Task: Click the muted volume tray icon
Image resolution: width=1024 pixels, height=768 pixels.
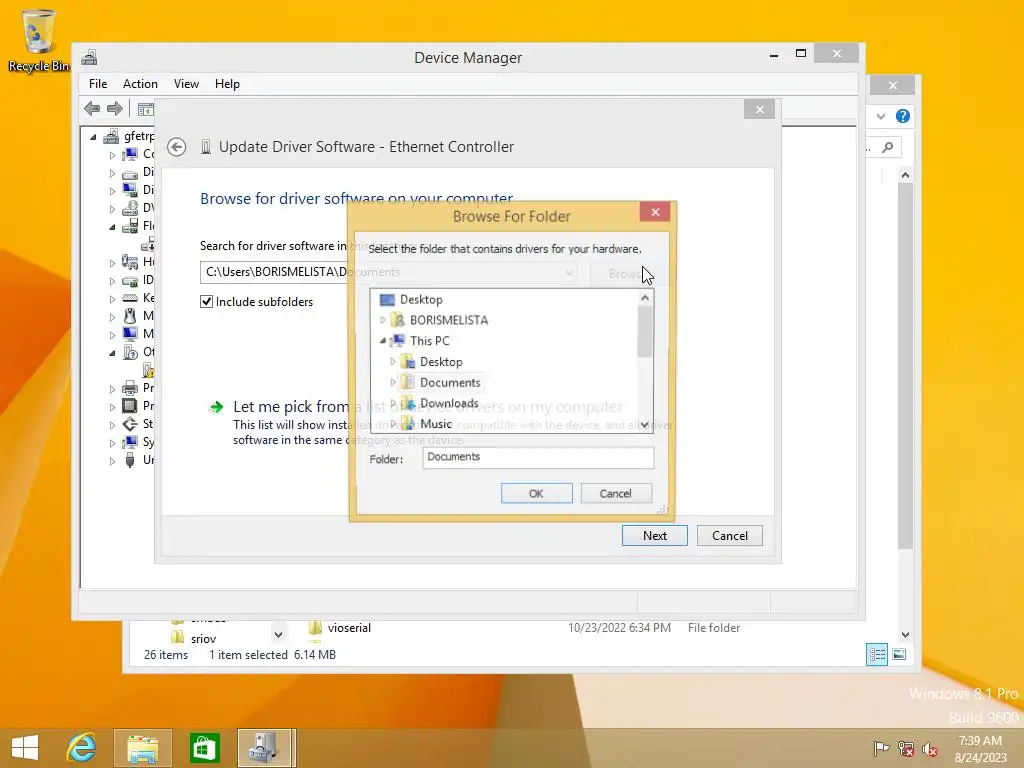Action: click(929, 748)
